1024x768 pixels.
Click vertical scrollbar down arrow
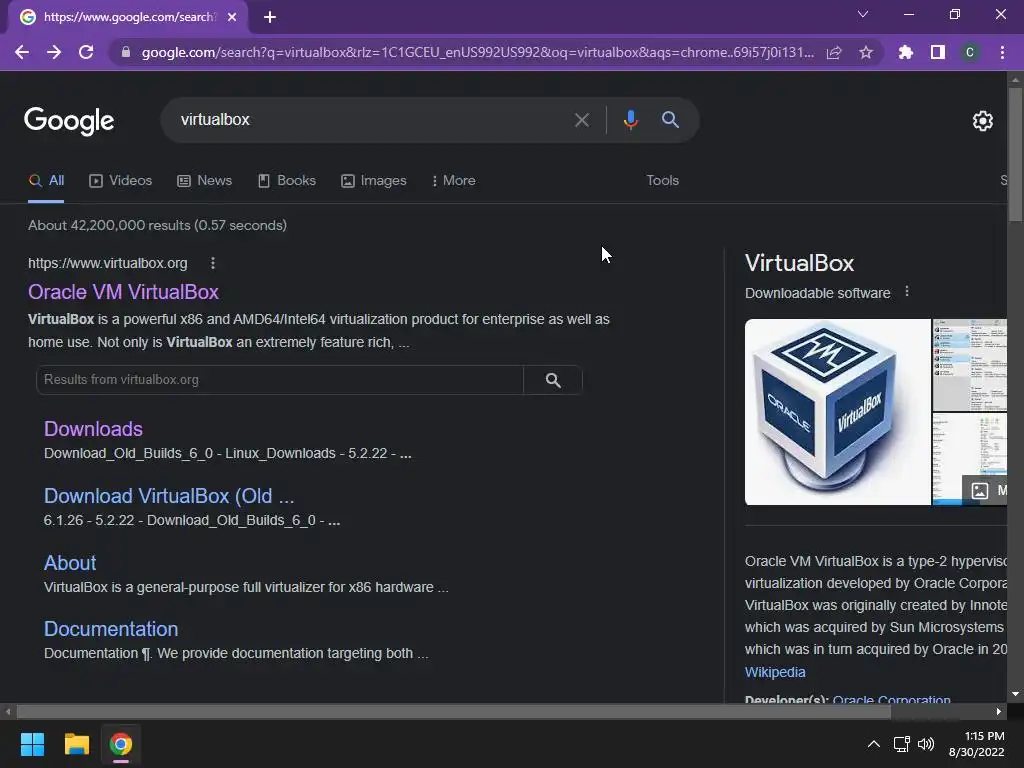point(1015,694)
